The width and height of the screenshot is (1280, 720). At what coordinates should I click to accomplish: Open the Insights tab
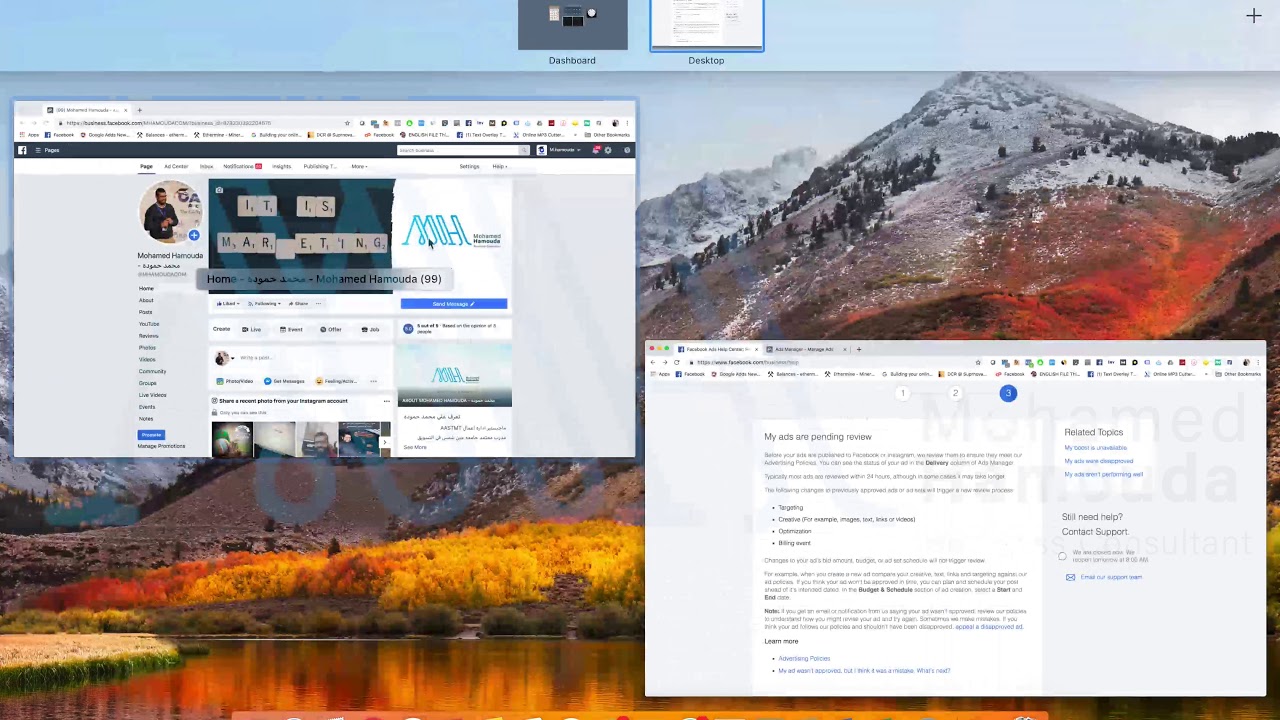click(x=281, y=166)
